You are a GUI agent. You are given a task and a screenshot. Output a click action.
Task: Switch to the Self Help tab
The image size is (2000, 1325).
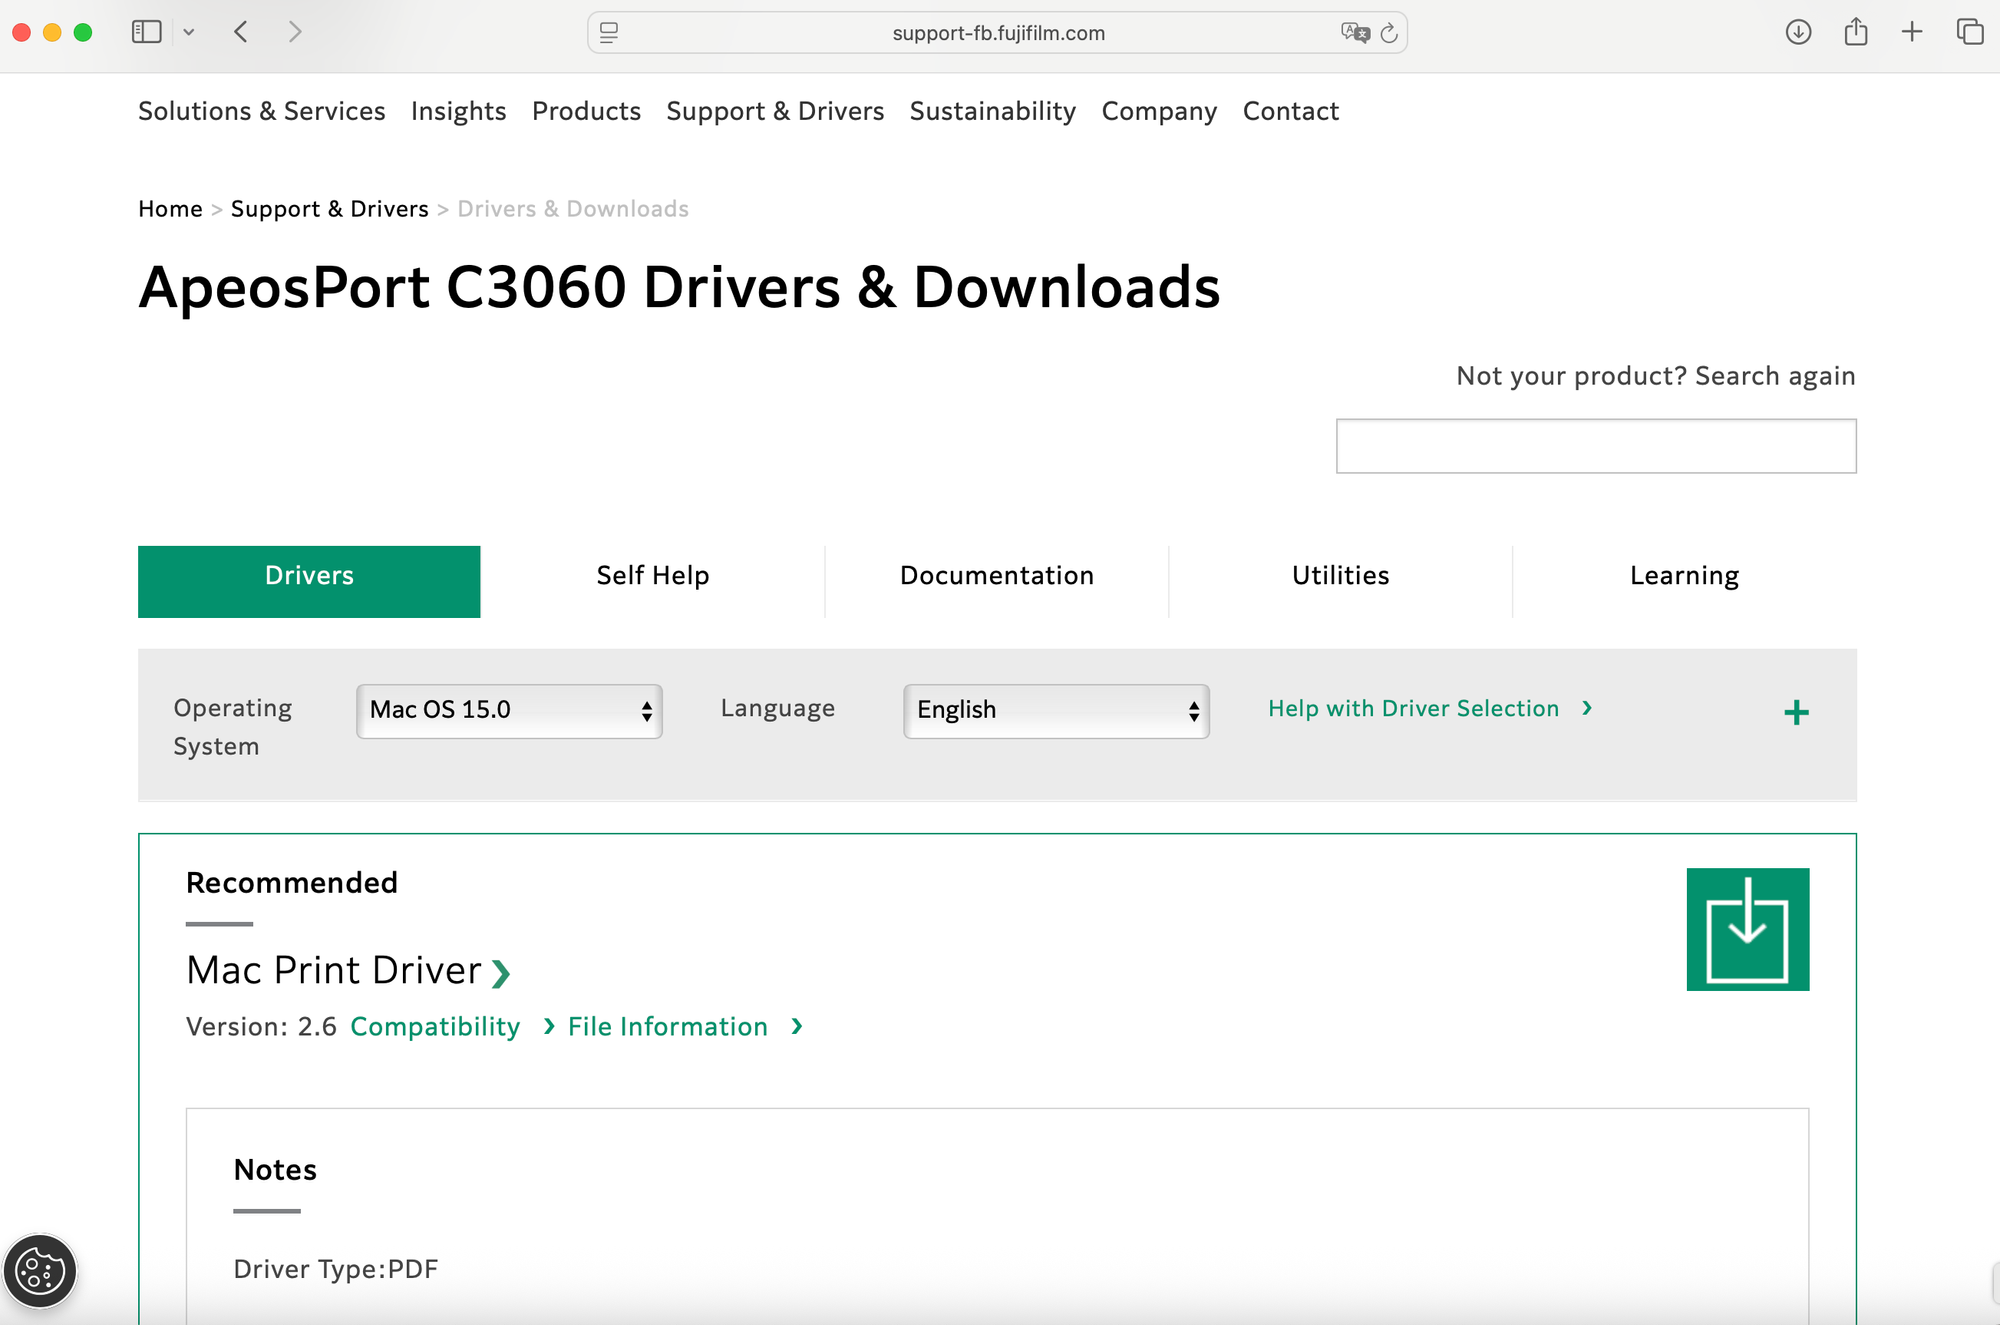tap(653, 576)
